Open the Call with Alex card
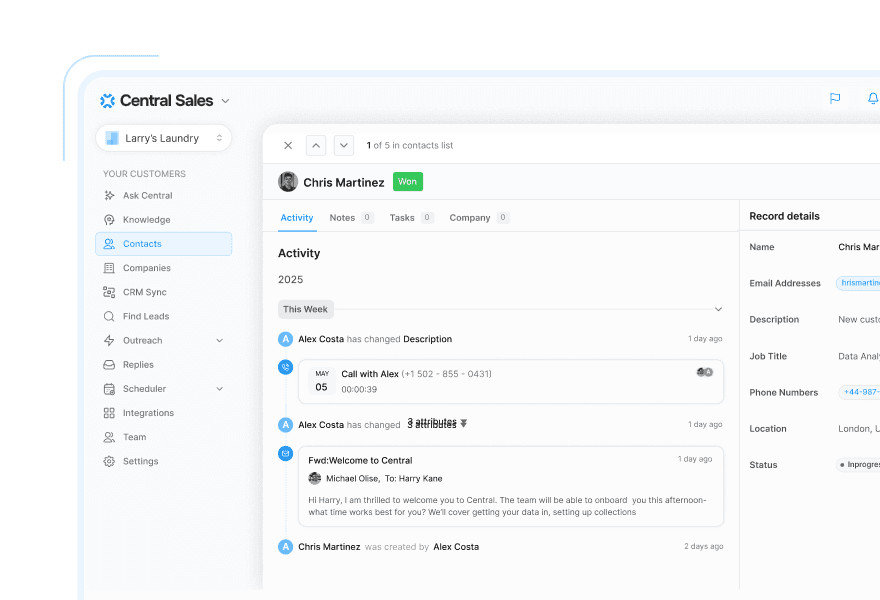 pyautogui.click(x=511, y=382)
